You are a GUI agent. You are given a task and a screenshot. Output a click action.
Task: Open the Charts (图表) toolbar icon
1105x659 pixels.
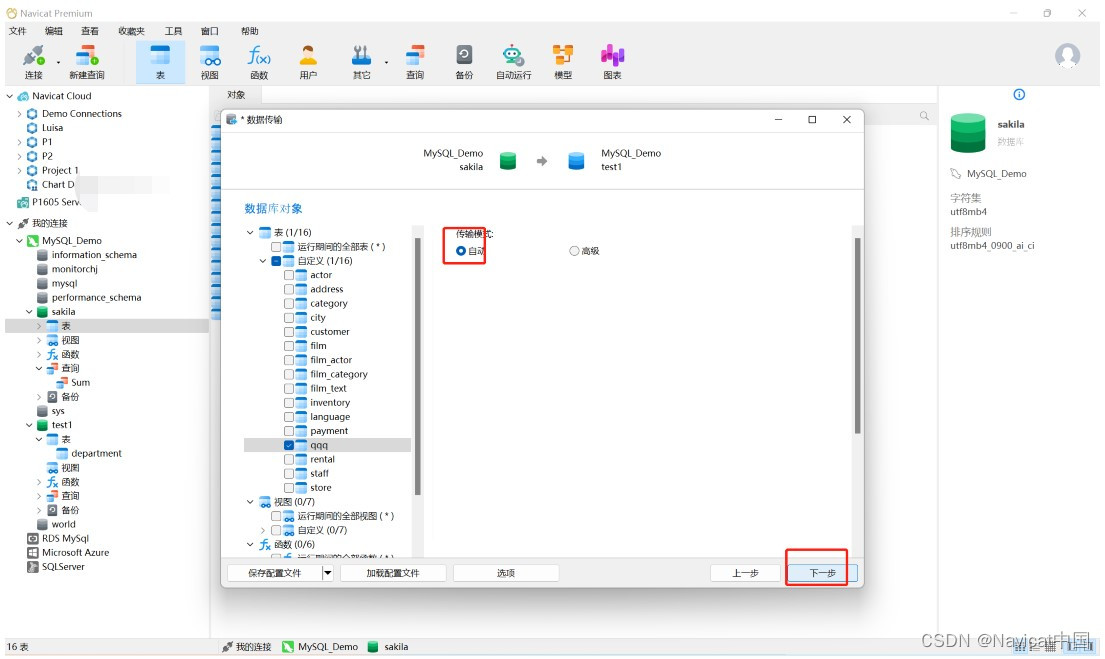tap(612, 62)
